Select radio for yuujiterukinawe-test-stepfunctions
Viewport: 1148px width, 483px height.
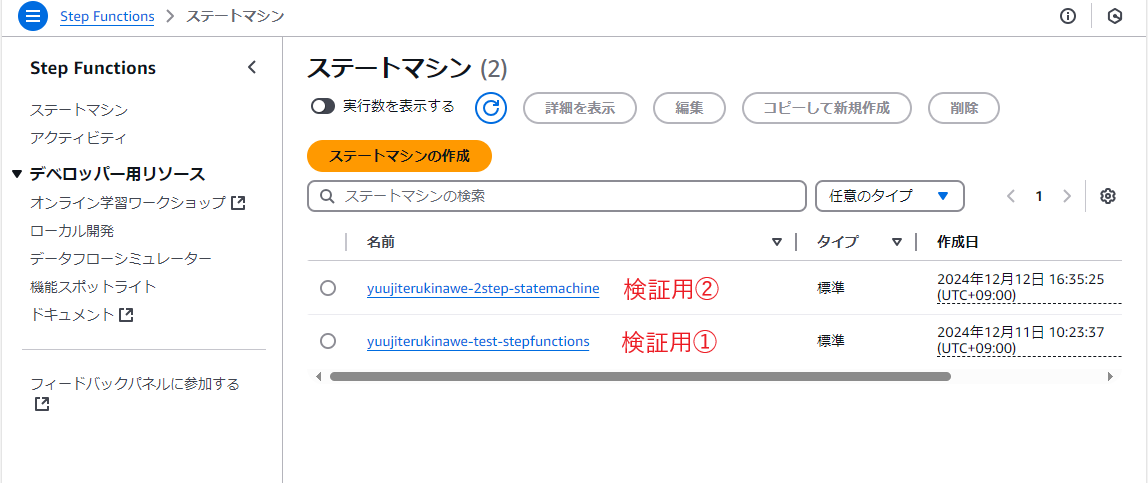[x=328, y=341]
